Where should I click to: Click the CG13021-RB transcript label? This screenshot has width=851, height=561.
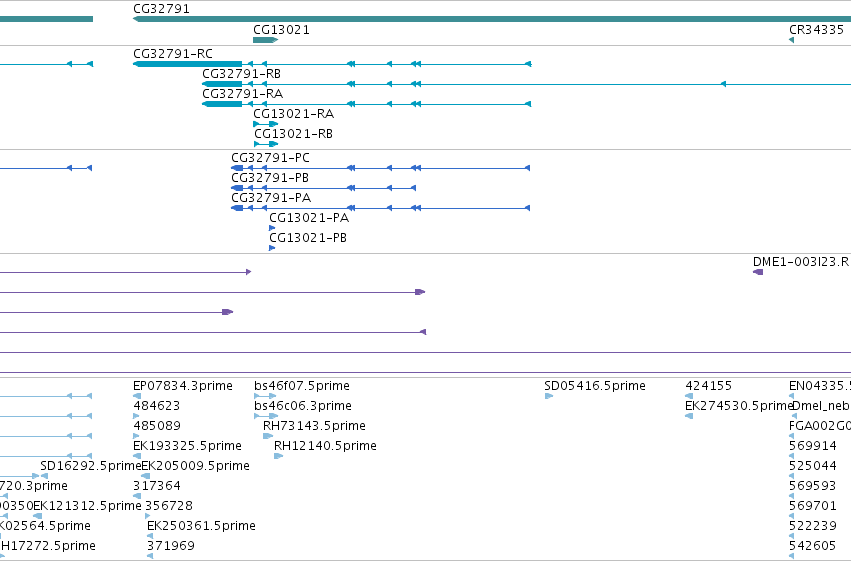click(x=293, y=133)
